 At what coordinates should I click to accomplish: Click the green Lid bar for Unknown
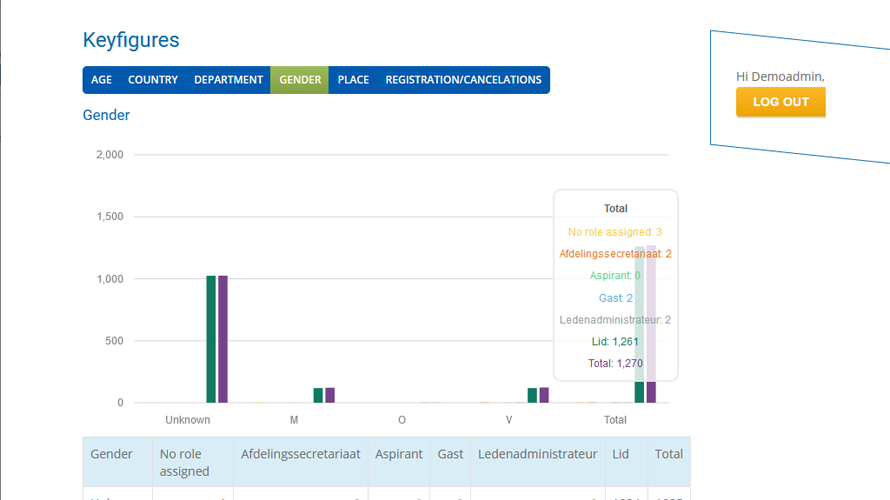[x=211, y=340]
